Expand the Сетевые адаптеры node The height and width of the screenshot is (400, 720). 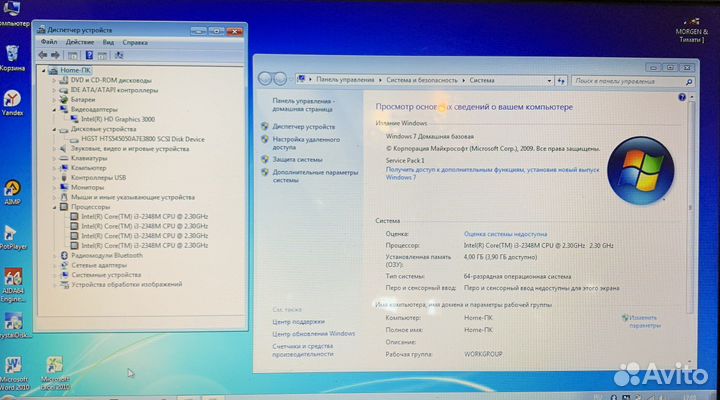tap(54, 265)
